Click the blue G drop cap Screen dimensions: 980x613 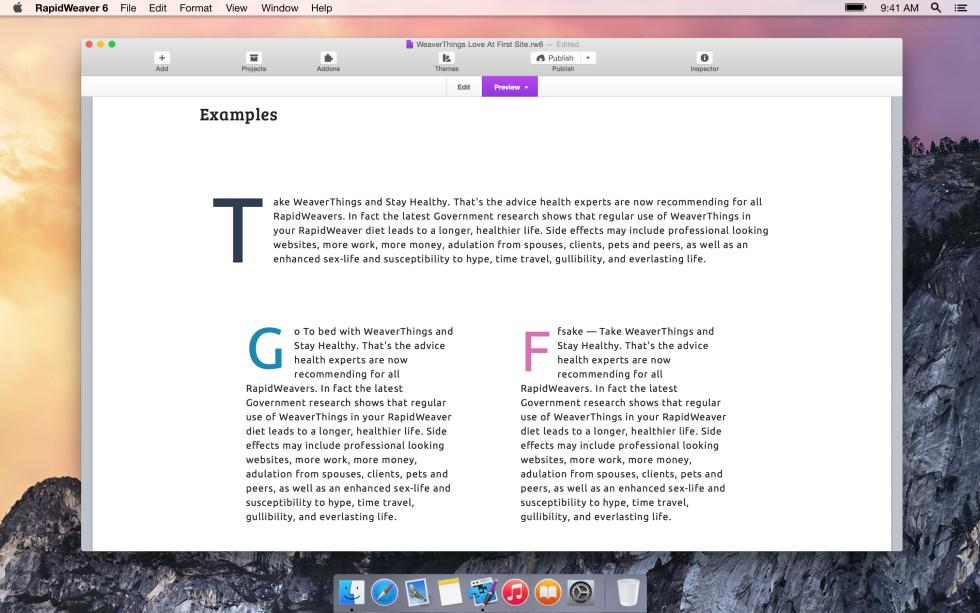(266, 347)
